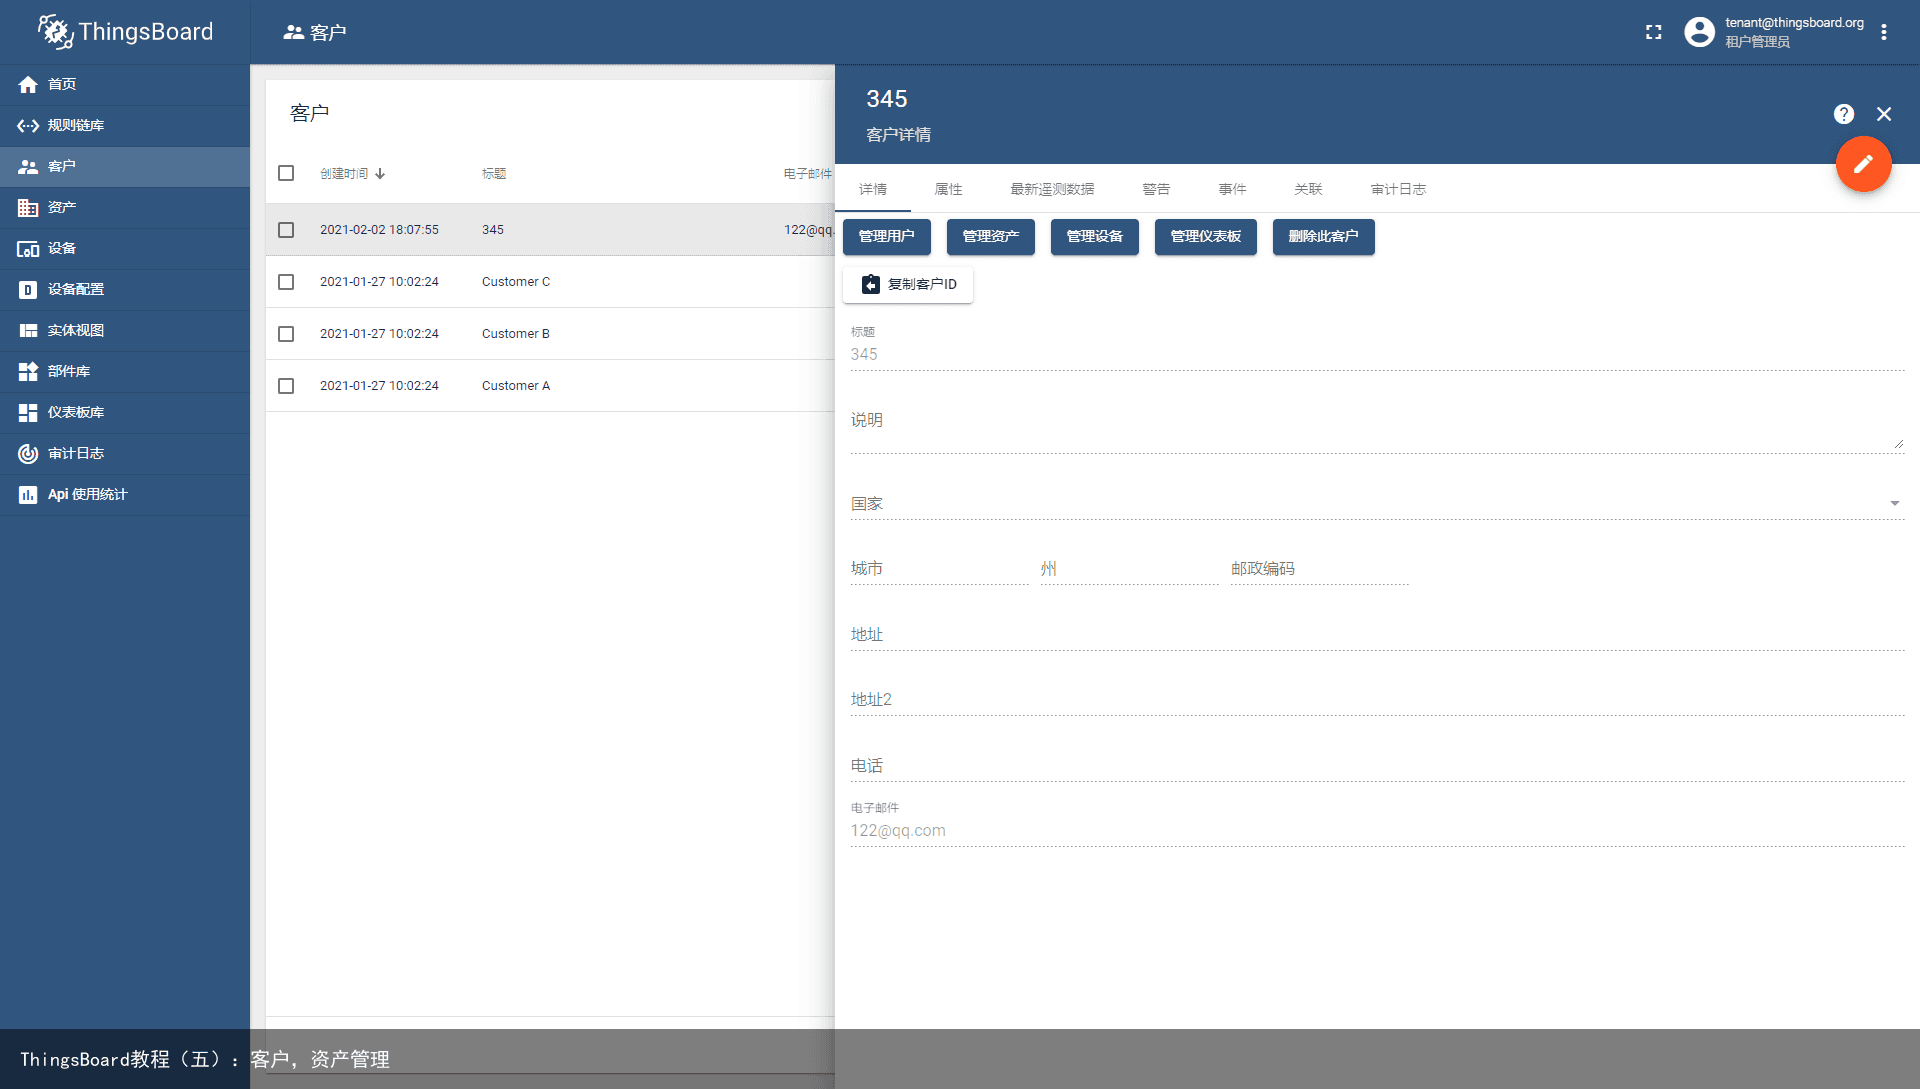The height and width of the screenshot is (1089, 1920).
Task: Click the 删除此客户 button
Action: [x=1324, y=237]
